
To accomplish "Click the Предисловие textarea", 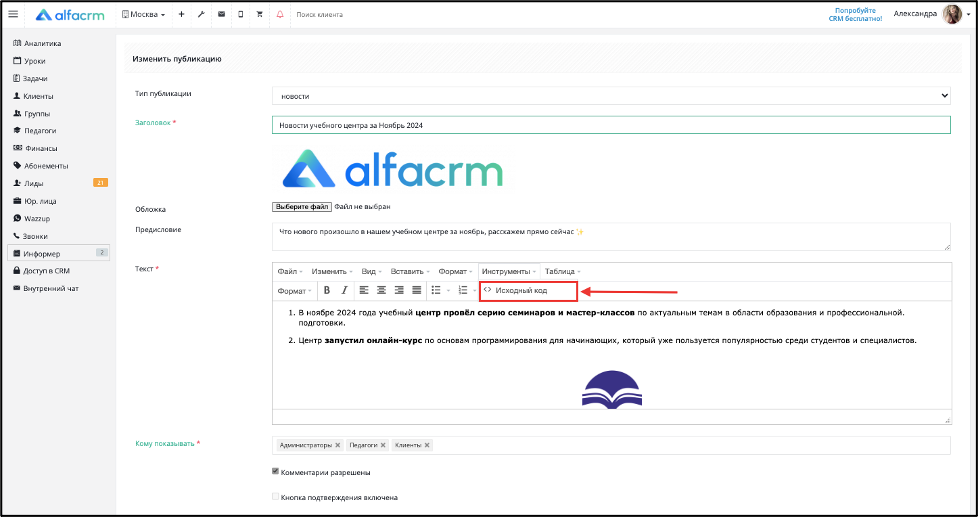I will (611, 237).
